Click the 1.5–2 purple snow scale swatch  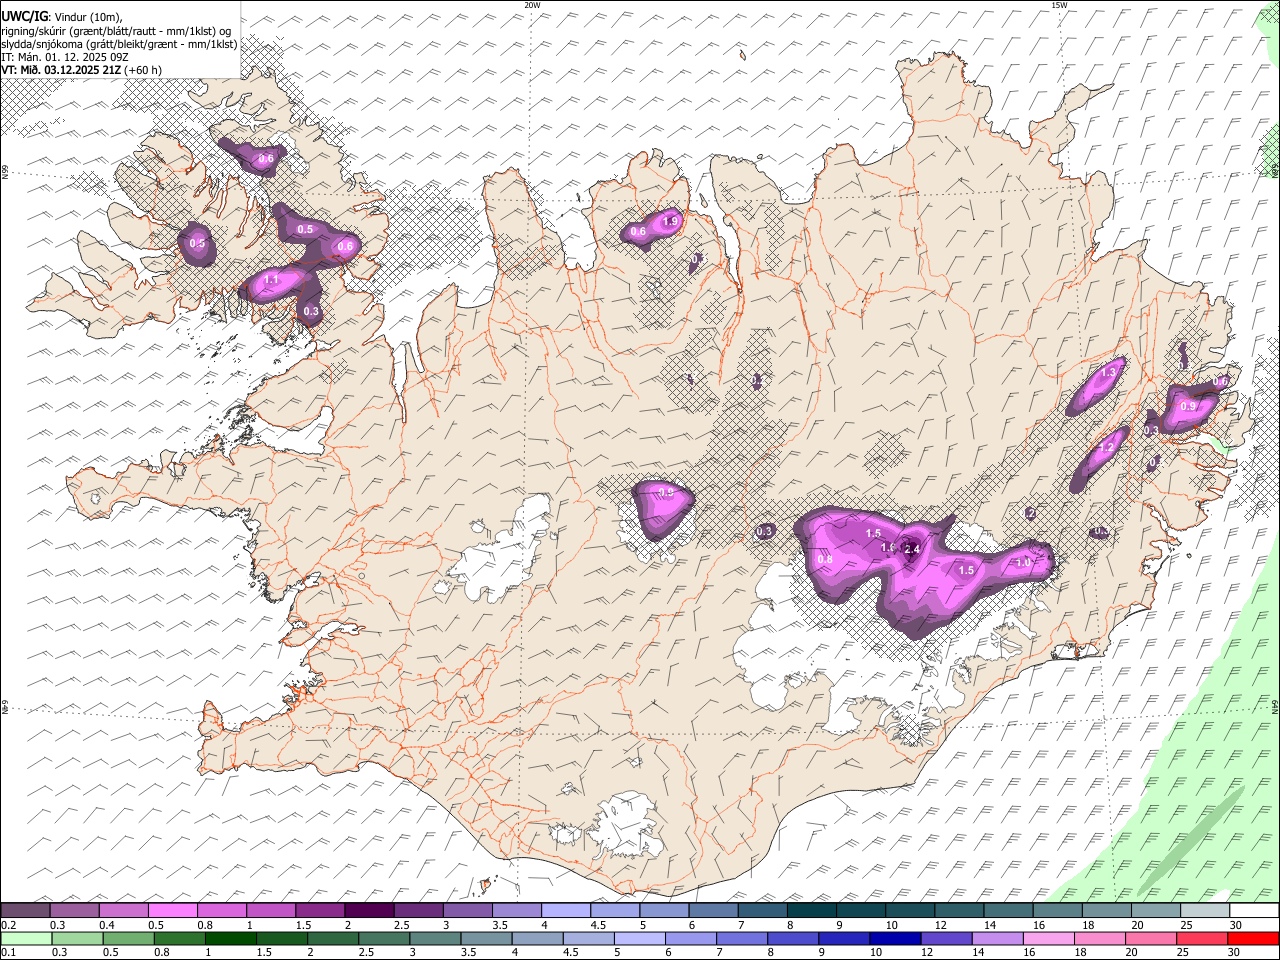click(x=320, y=910)
